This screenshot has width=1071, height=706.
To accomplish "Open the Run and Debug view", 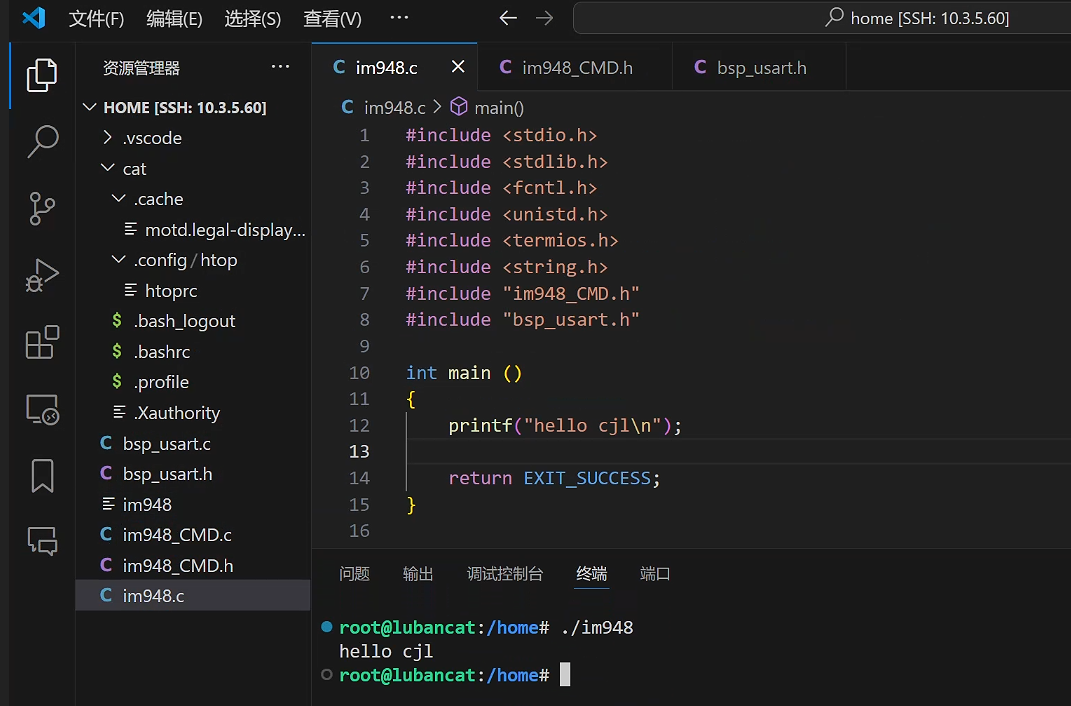I will pyautogui.click(x=41, y=275).
